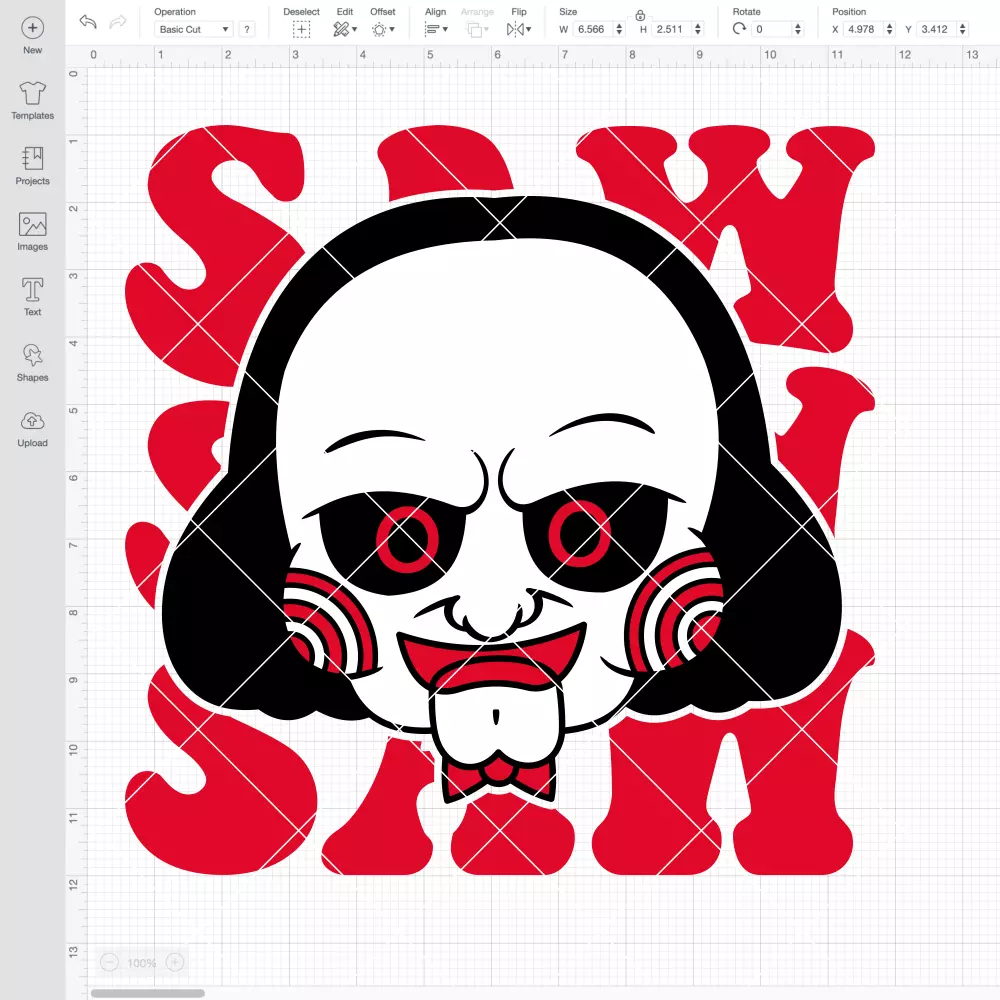Create a New project
Image resolution: width=1000 pixels, height=1000 pixels.
point(33,36)
